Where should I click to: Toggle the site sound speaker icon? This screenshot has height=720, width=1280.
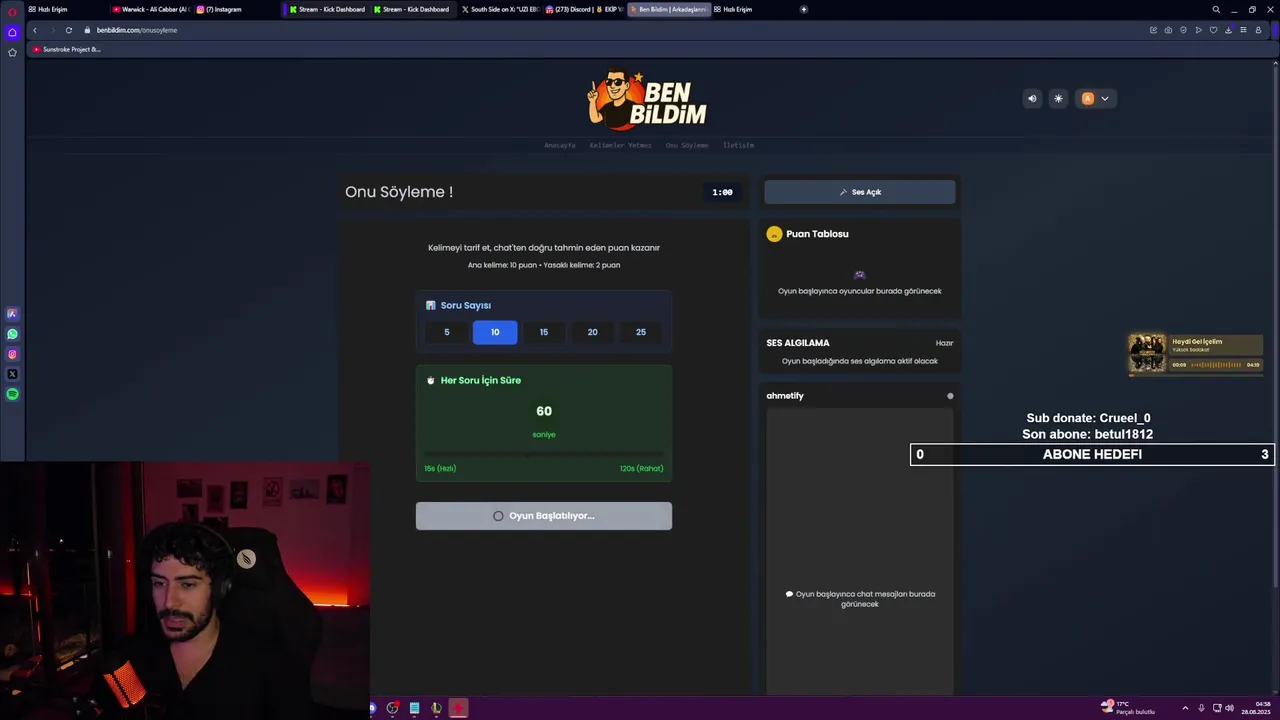(x=1032, y=98)
